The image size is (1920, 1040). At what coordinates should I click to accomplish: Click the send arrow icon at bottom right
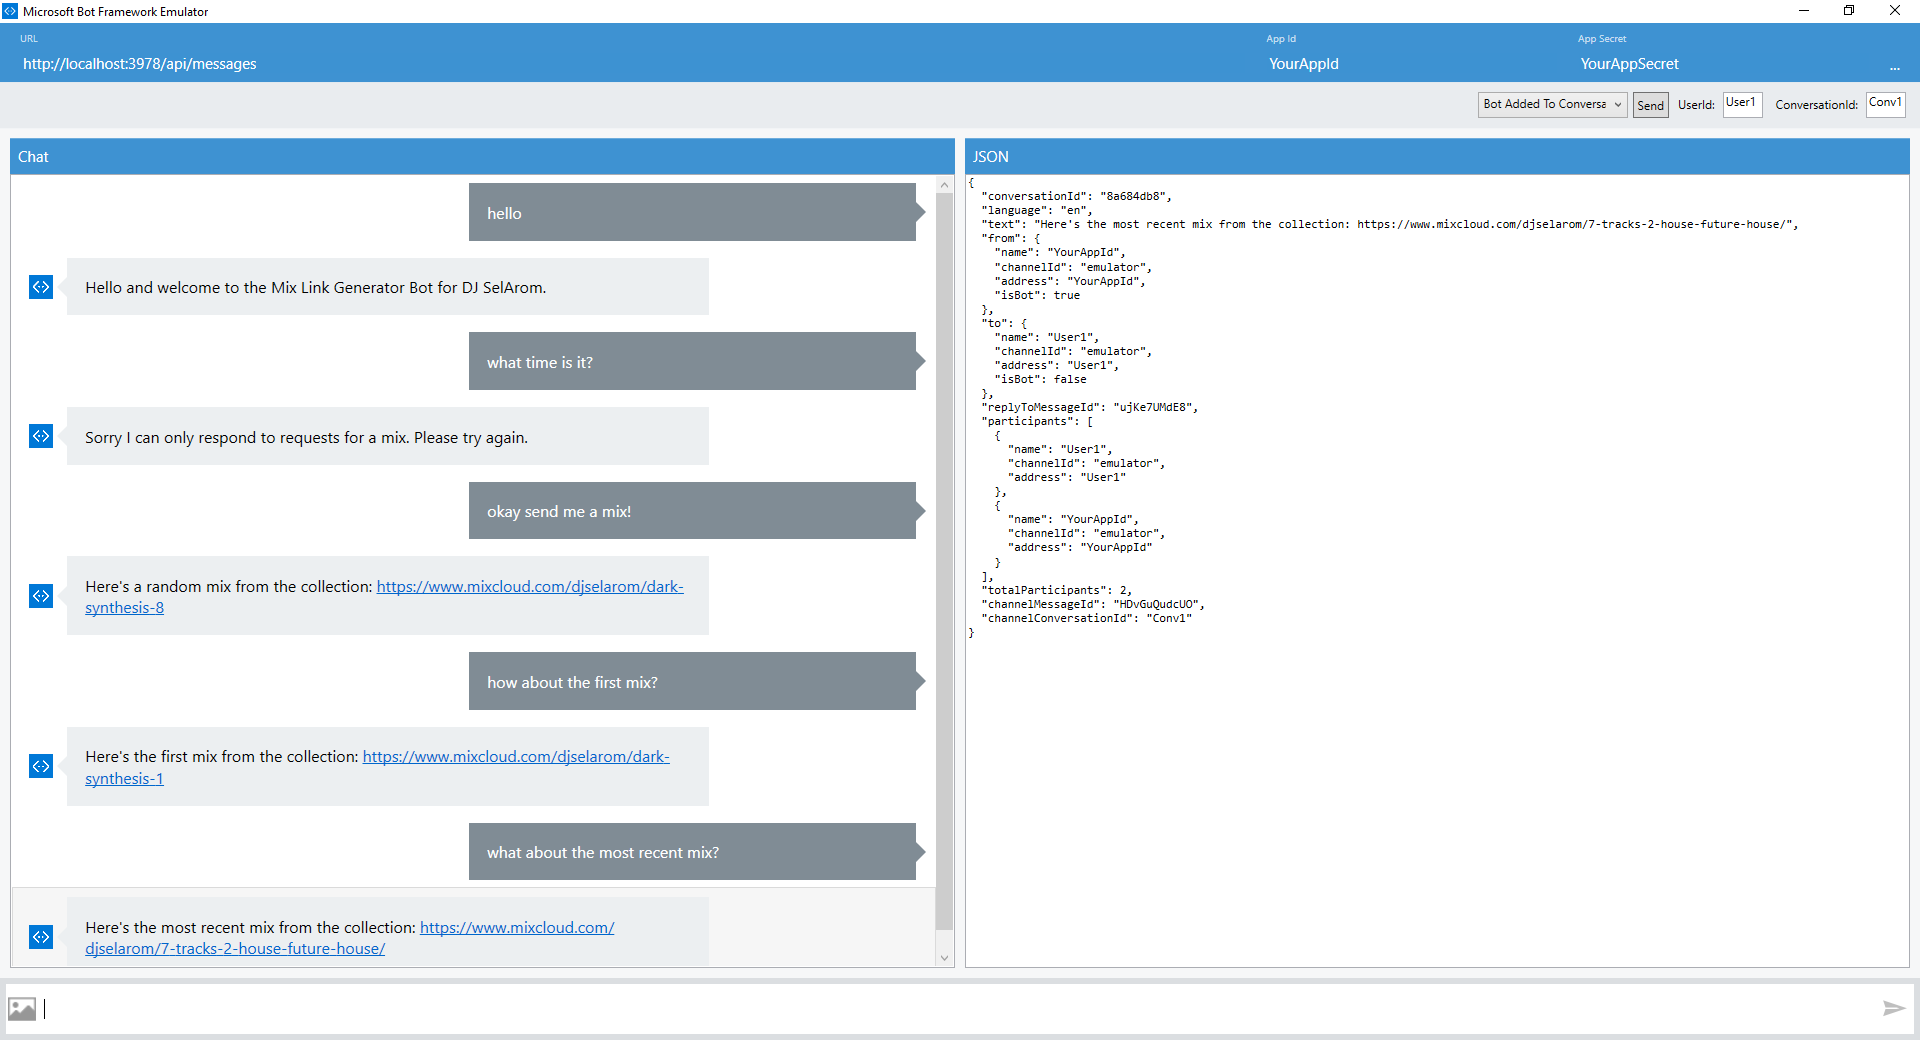click(1893, 1008)
